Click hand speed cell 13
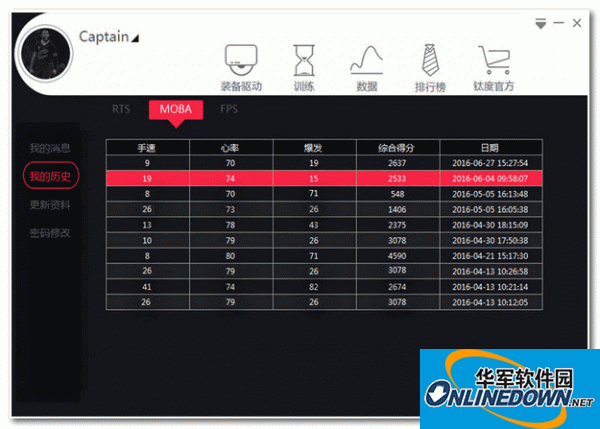The width and height of the screenshot is (600, 429). pos(147,225)
